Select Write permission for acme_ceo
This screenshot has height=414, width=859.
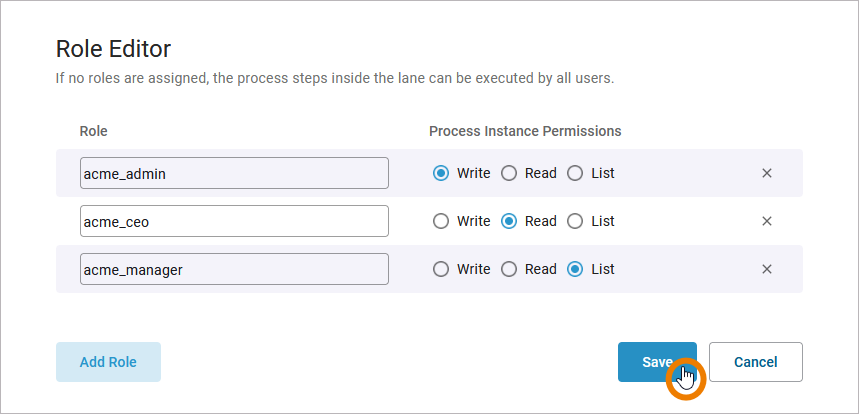pyautogui.click(x=441, y=221)
